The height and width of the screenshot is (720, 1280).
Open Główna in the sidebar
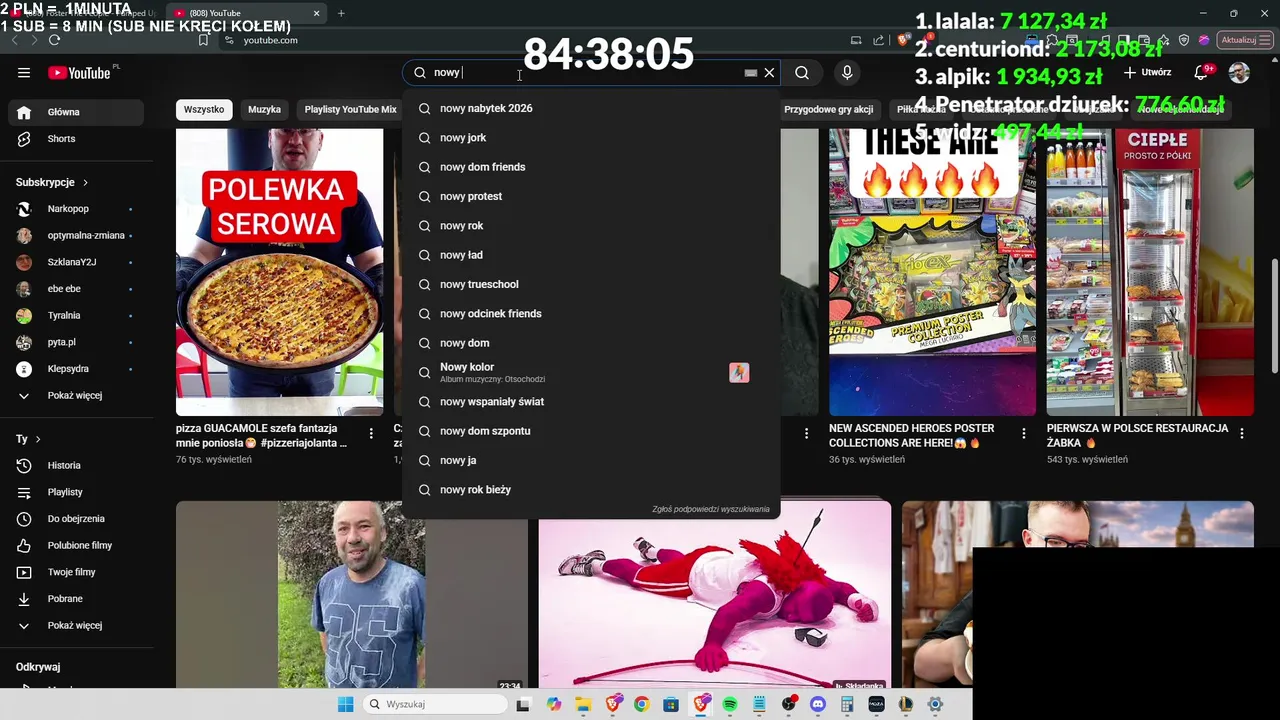pyautogui.click(x=76, y=112)
